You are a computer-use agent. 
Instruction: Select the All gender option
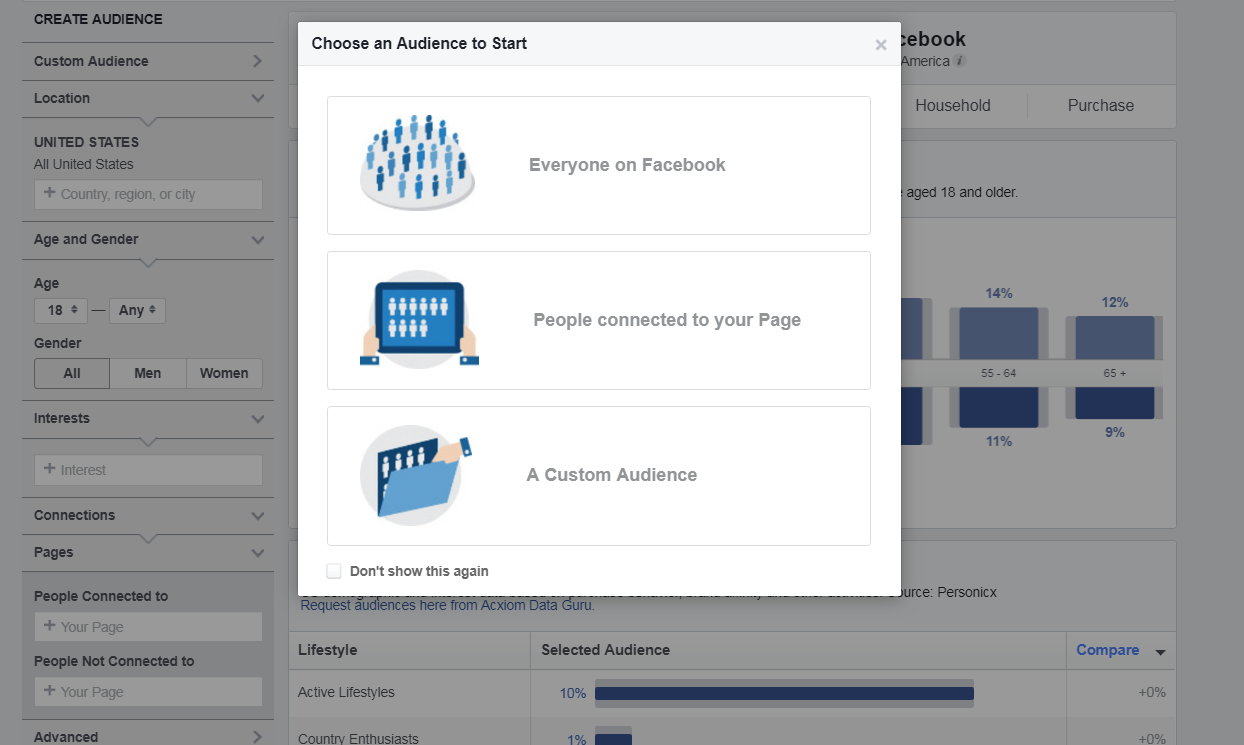[72, 373]
